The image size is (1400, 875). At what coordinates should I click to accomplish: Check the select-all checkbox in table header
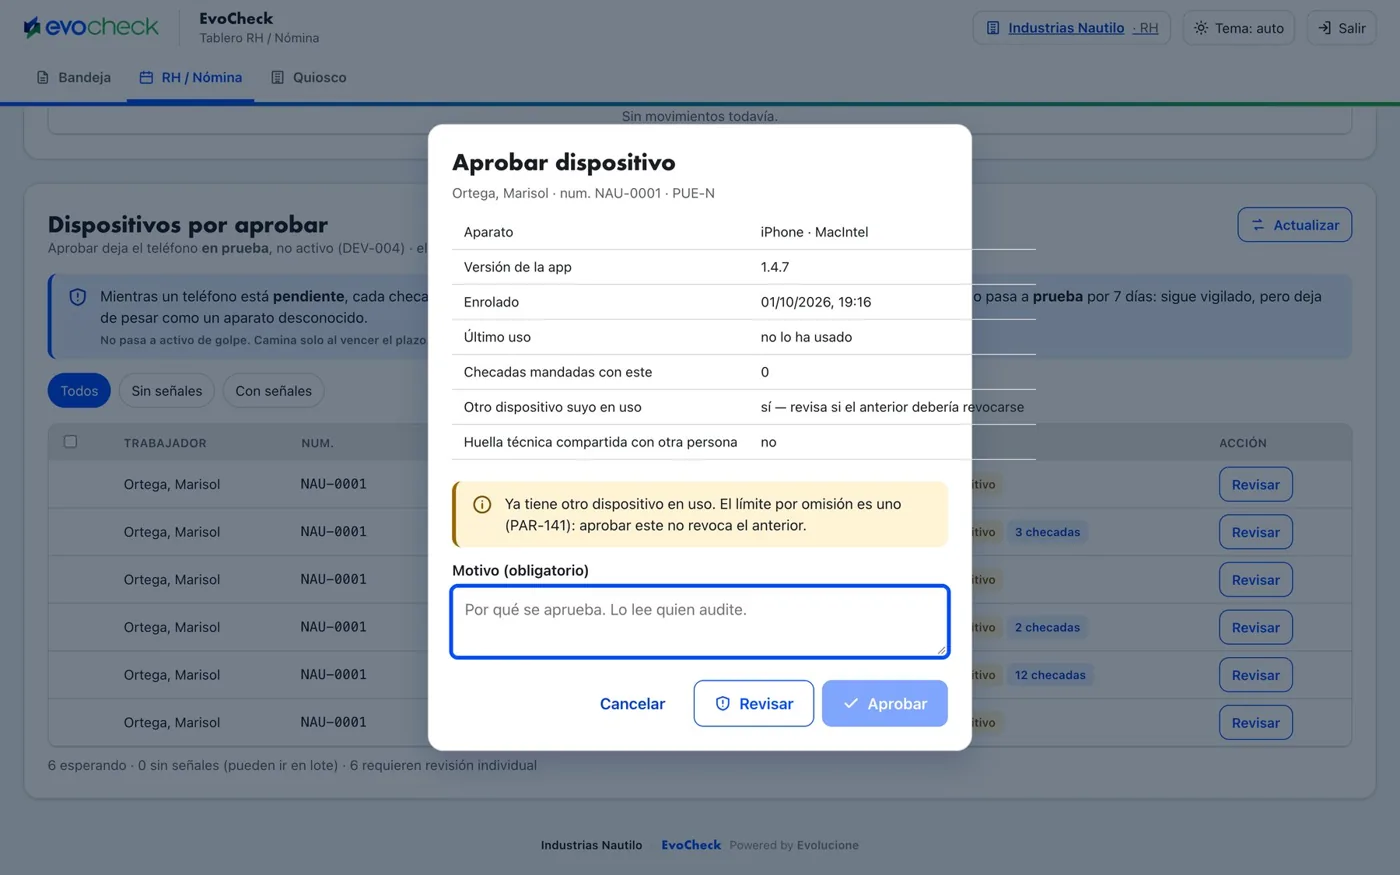[x=70, y=442]
